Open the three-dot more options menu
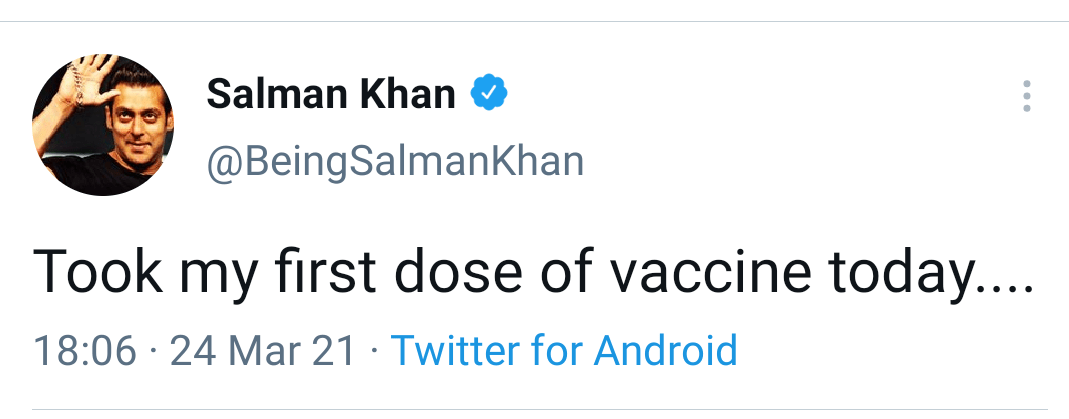Viewport: 1069px width, 419px height. point(1026,95)
